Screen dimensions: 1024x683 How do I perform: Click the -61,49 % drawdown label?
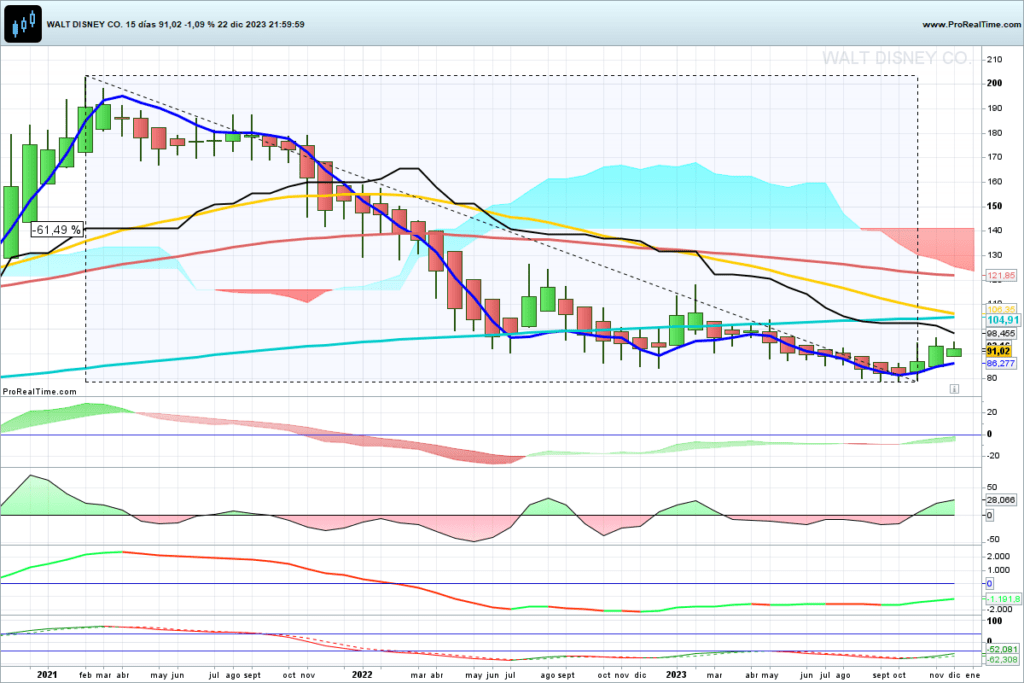coord(57,230)
